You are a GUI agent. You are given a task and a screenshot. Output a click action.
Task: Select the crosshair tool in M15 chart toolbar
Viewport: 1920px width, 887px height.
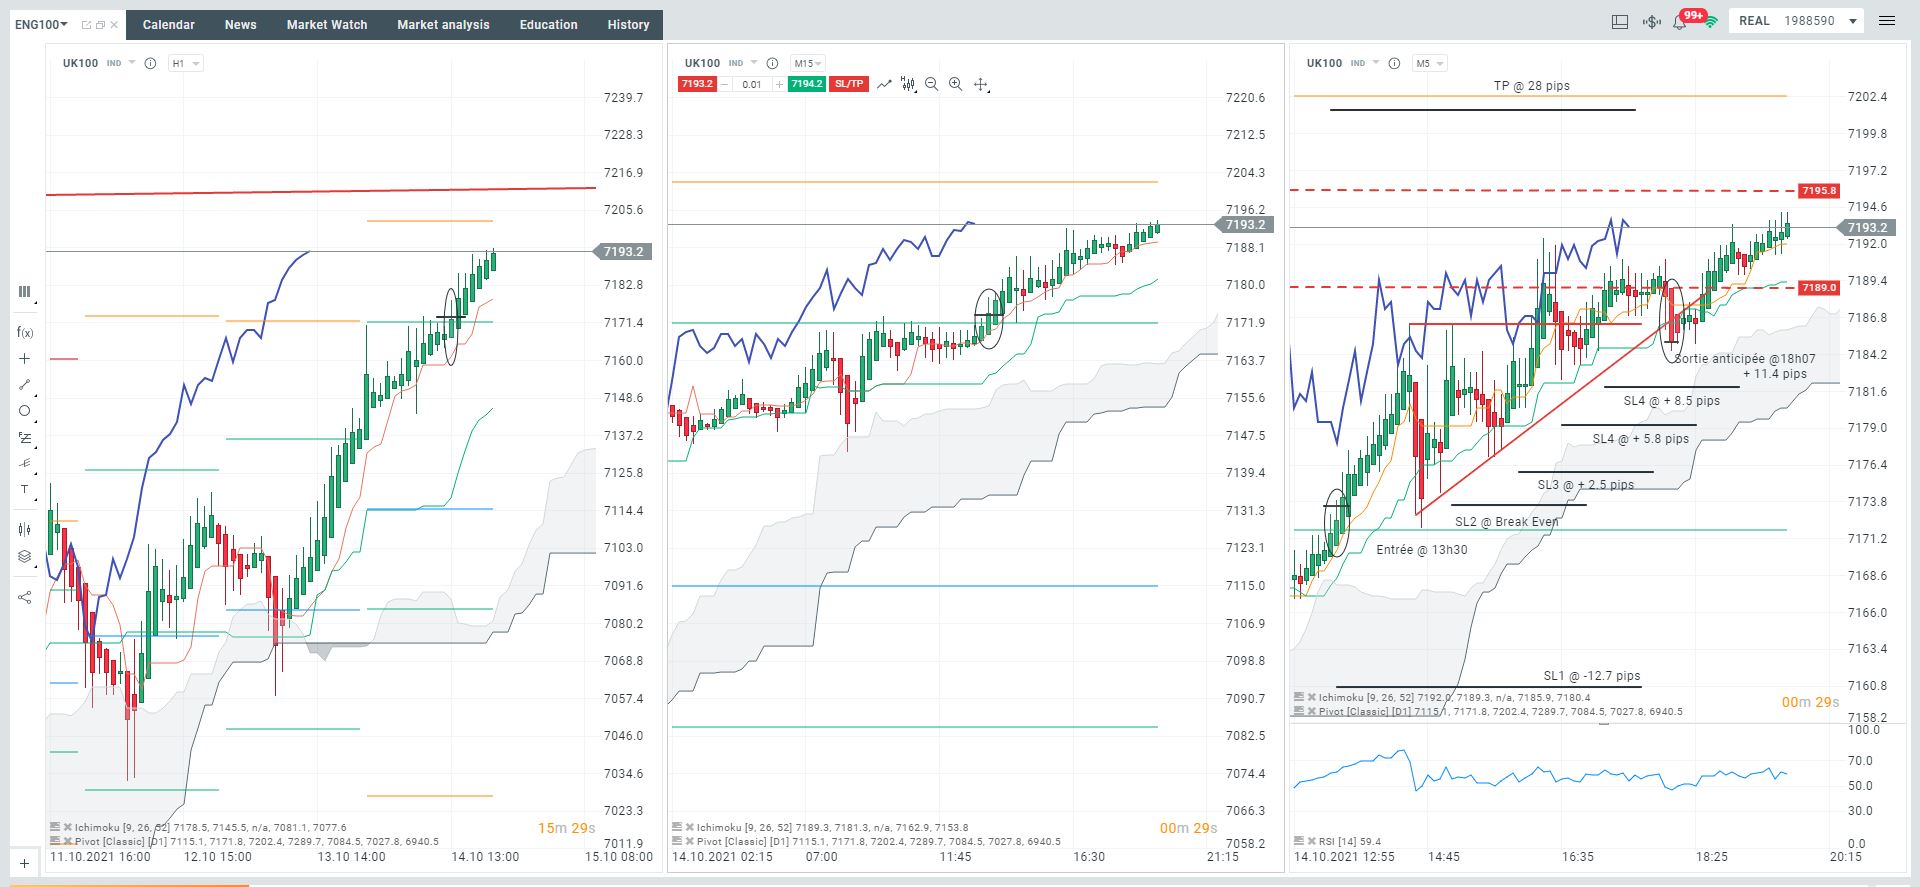pos(981,85)
